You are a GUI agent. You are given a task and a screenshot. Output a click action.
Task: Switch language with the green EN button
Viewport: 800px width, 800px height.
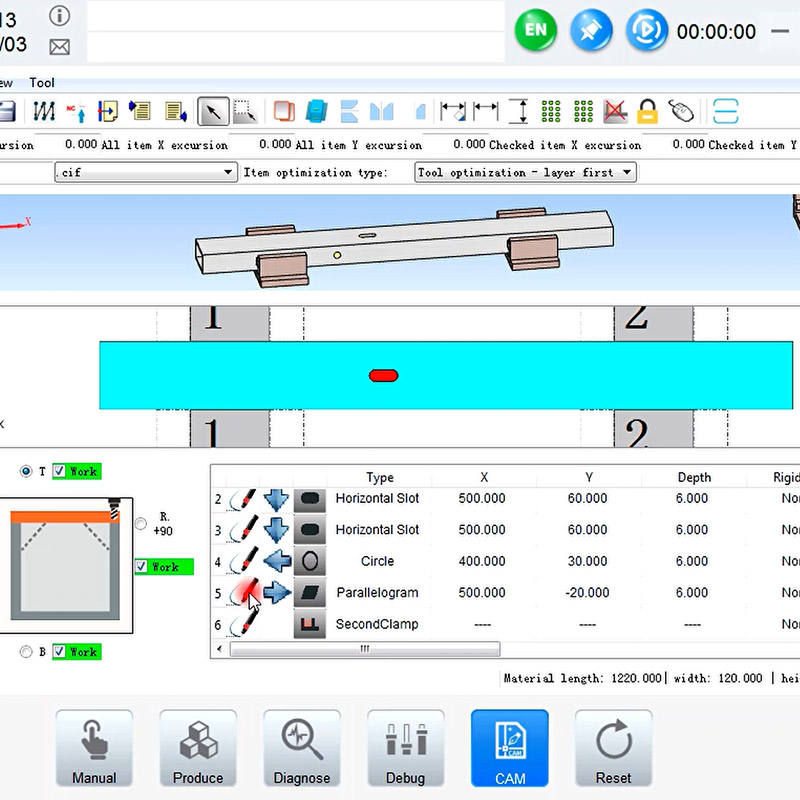pyautogui.click(x=536, y=30)
